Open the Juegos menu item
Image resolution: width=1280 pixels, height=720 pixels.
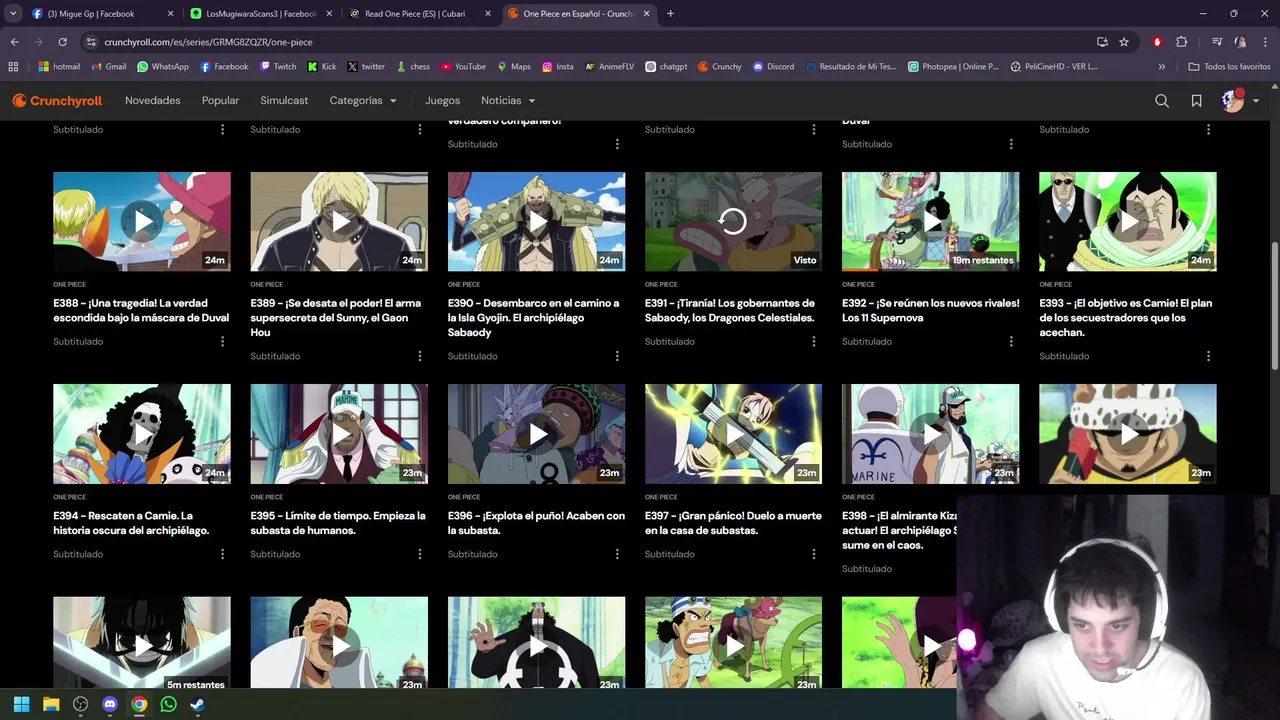(442, 101)
